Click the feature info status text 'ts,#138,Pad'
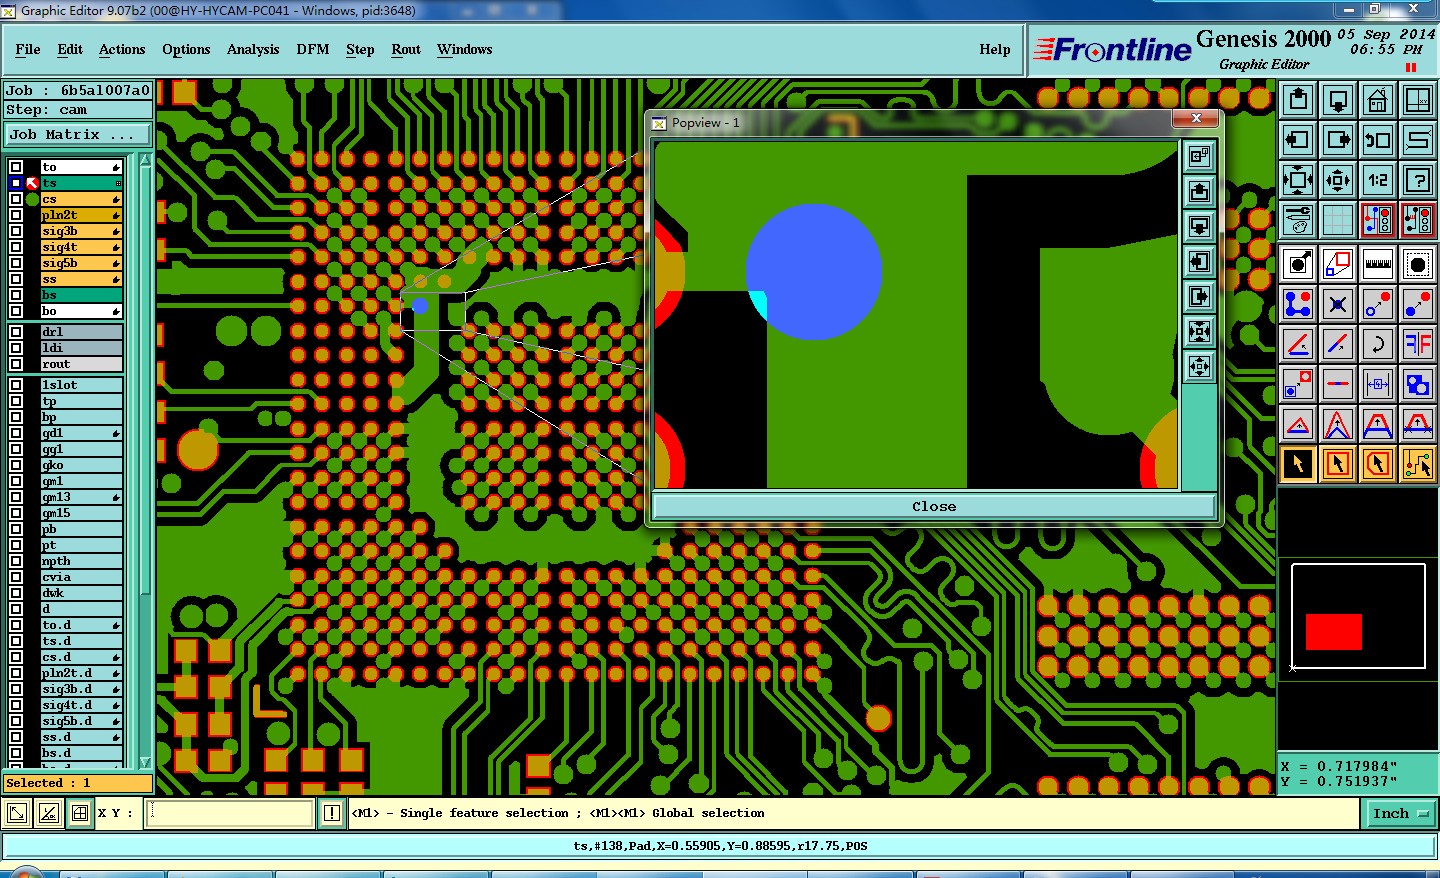This screenshot has height=878, width=1440. coord(614,846)
